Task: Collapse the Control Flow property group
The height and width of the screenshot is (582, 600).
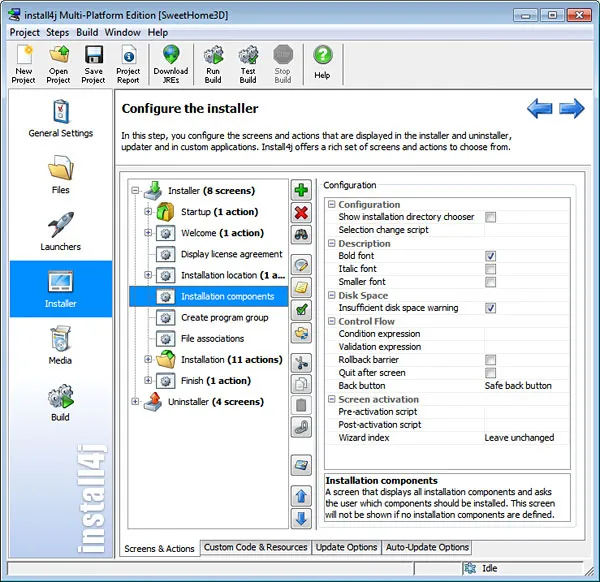Action: point(331,321)
